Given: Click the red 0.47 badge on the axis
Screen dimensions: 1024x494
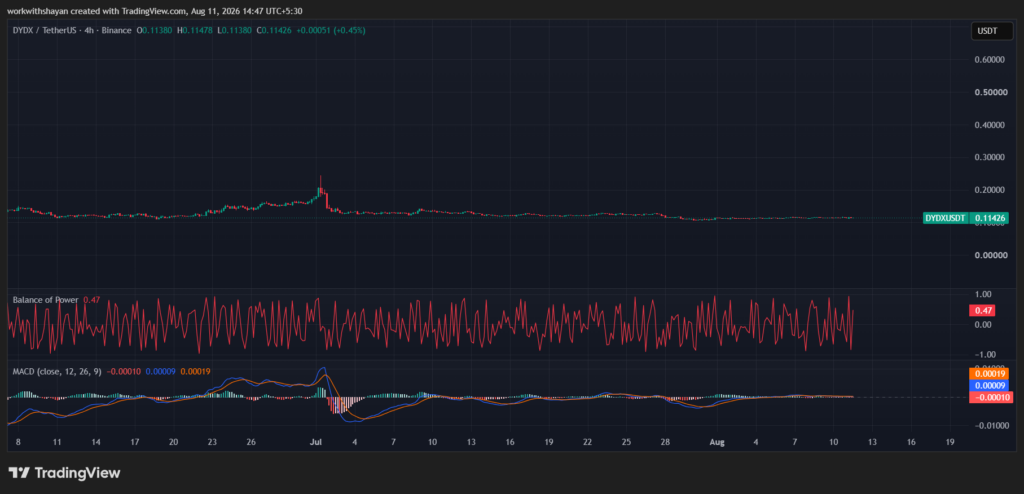Looking at the screenshot, I should (982, 311).
